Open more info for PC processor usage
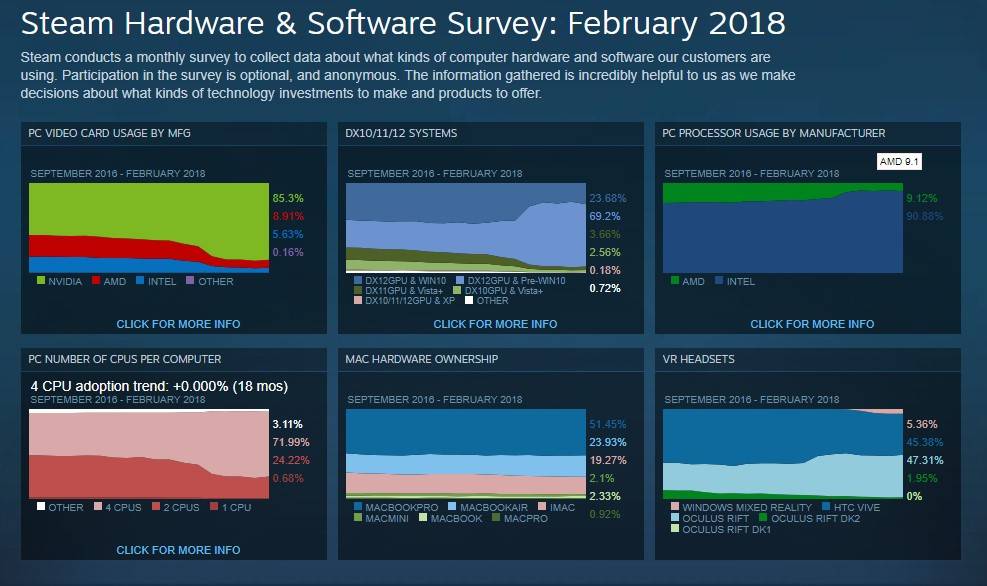The height and width of the screenshot is (586, 987). click(812, 324)
